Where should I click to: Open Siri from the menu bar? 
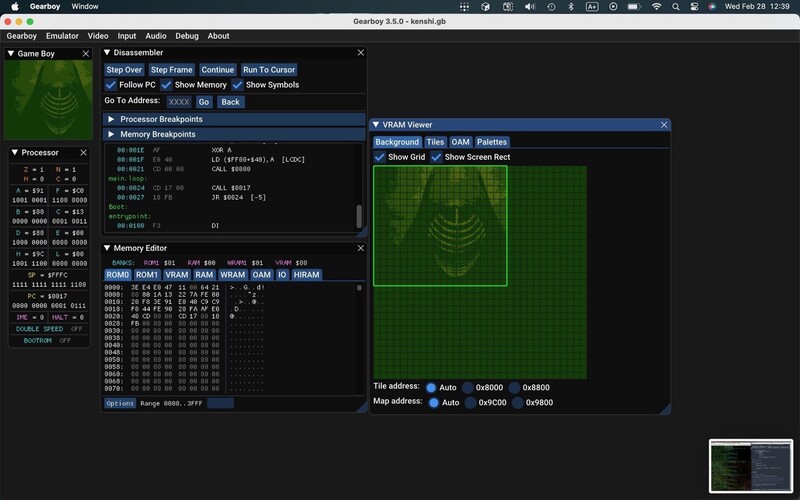(x=712, y=7)
